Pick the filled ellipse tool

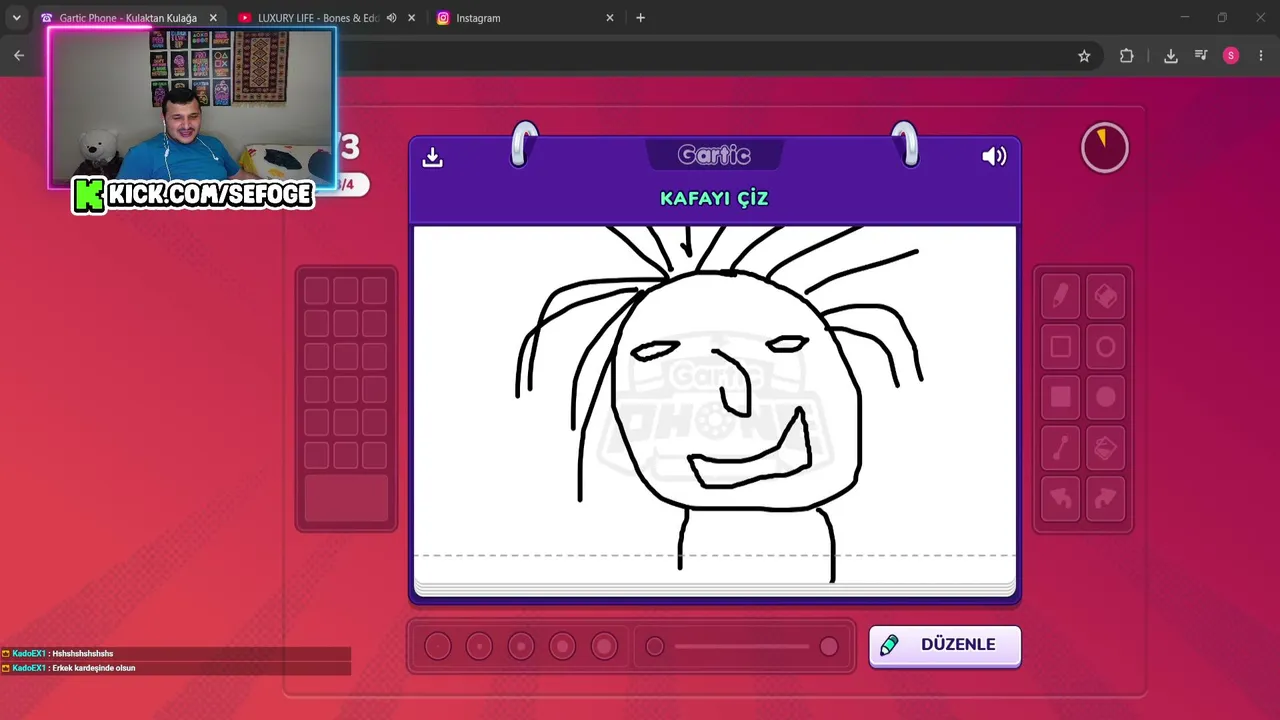(x=1105, y=398)
